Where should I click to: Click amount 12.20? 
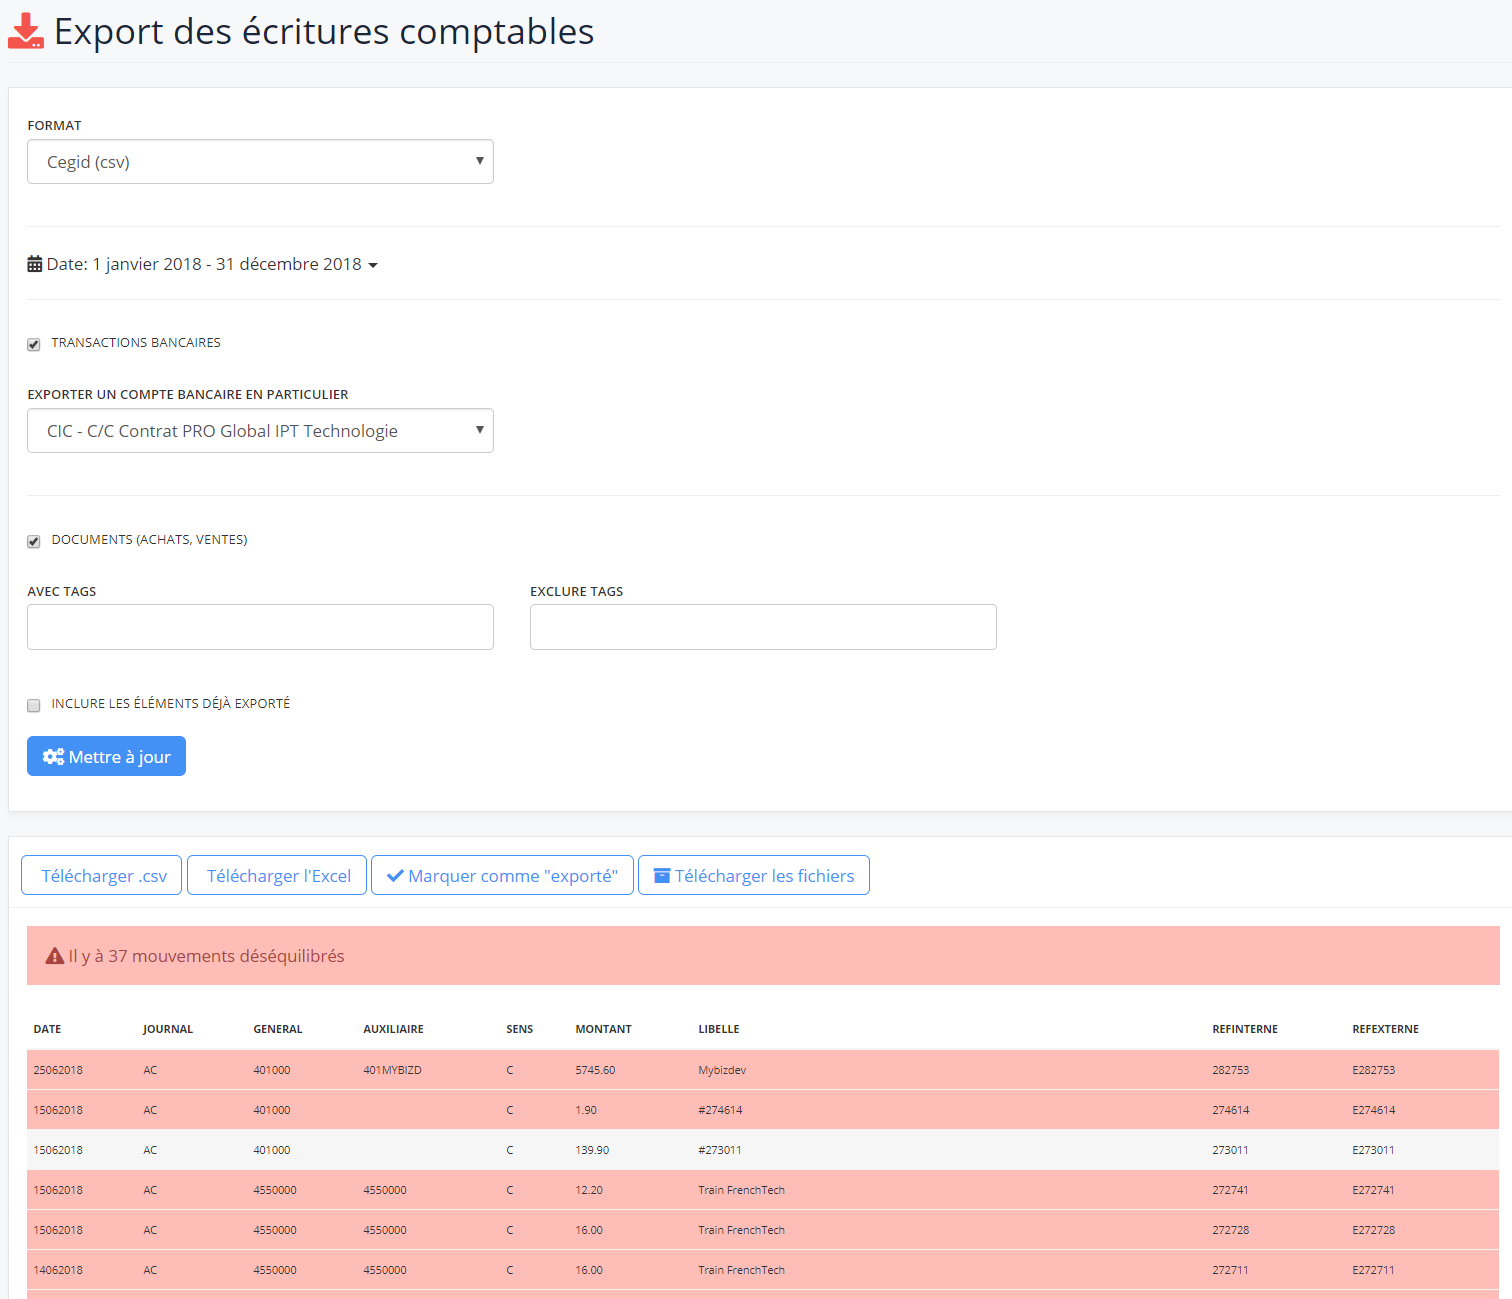coord(589,1190)
